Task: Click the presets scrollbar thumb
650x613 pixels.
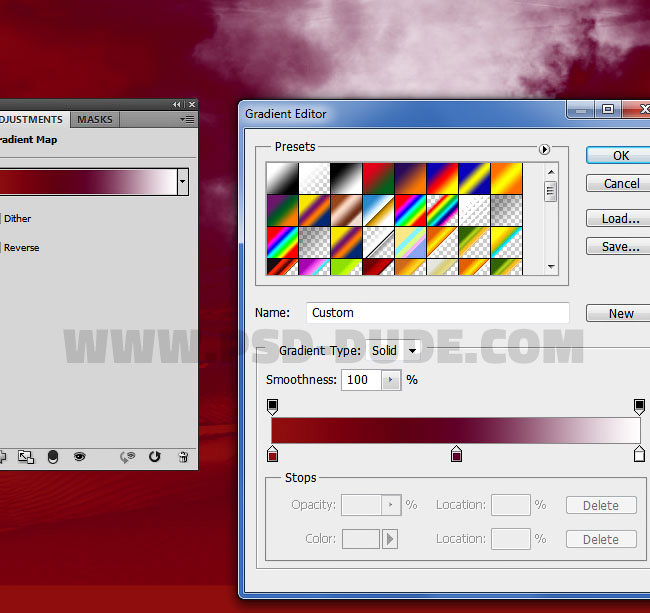Action: tap(550, 191)
